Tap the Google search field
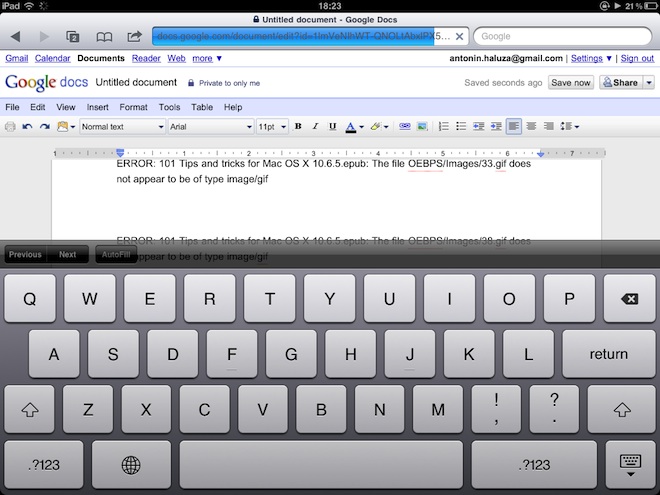660x495 pixels. click(x=562, y=37)
